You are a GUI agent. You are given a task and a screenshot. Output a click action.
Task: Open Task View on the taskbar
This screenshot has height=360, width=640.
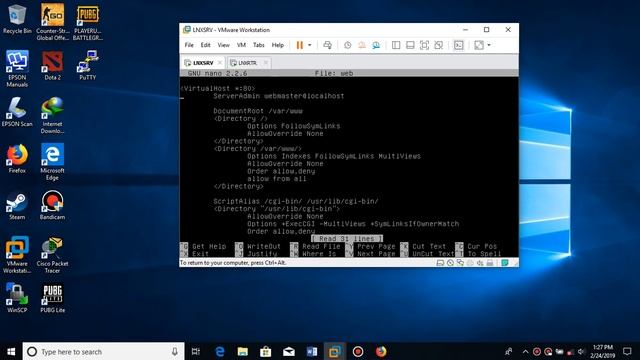click(196, 351)
